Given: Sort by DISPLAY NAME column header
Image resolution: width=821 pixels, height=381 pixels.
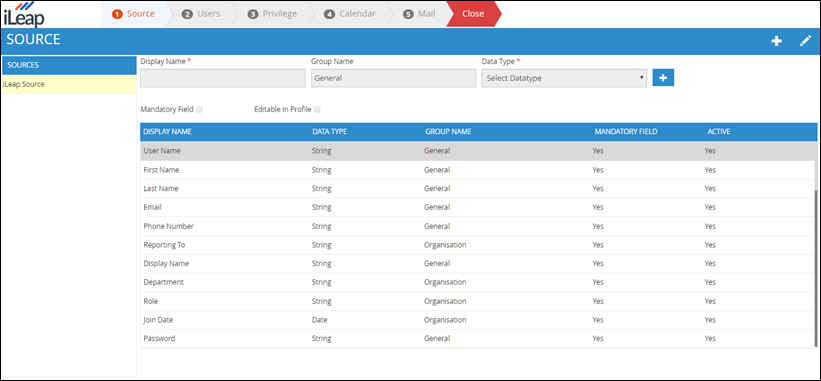Looking at the screenshot, I should tap(168, 132).
